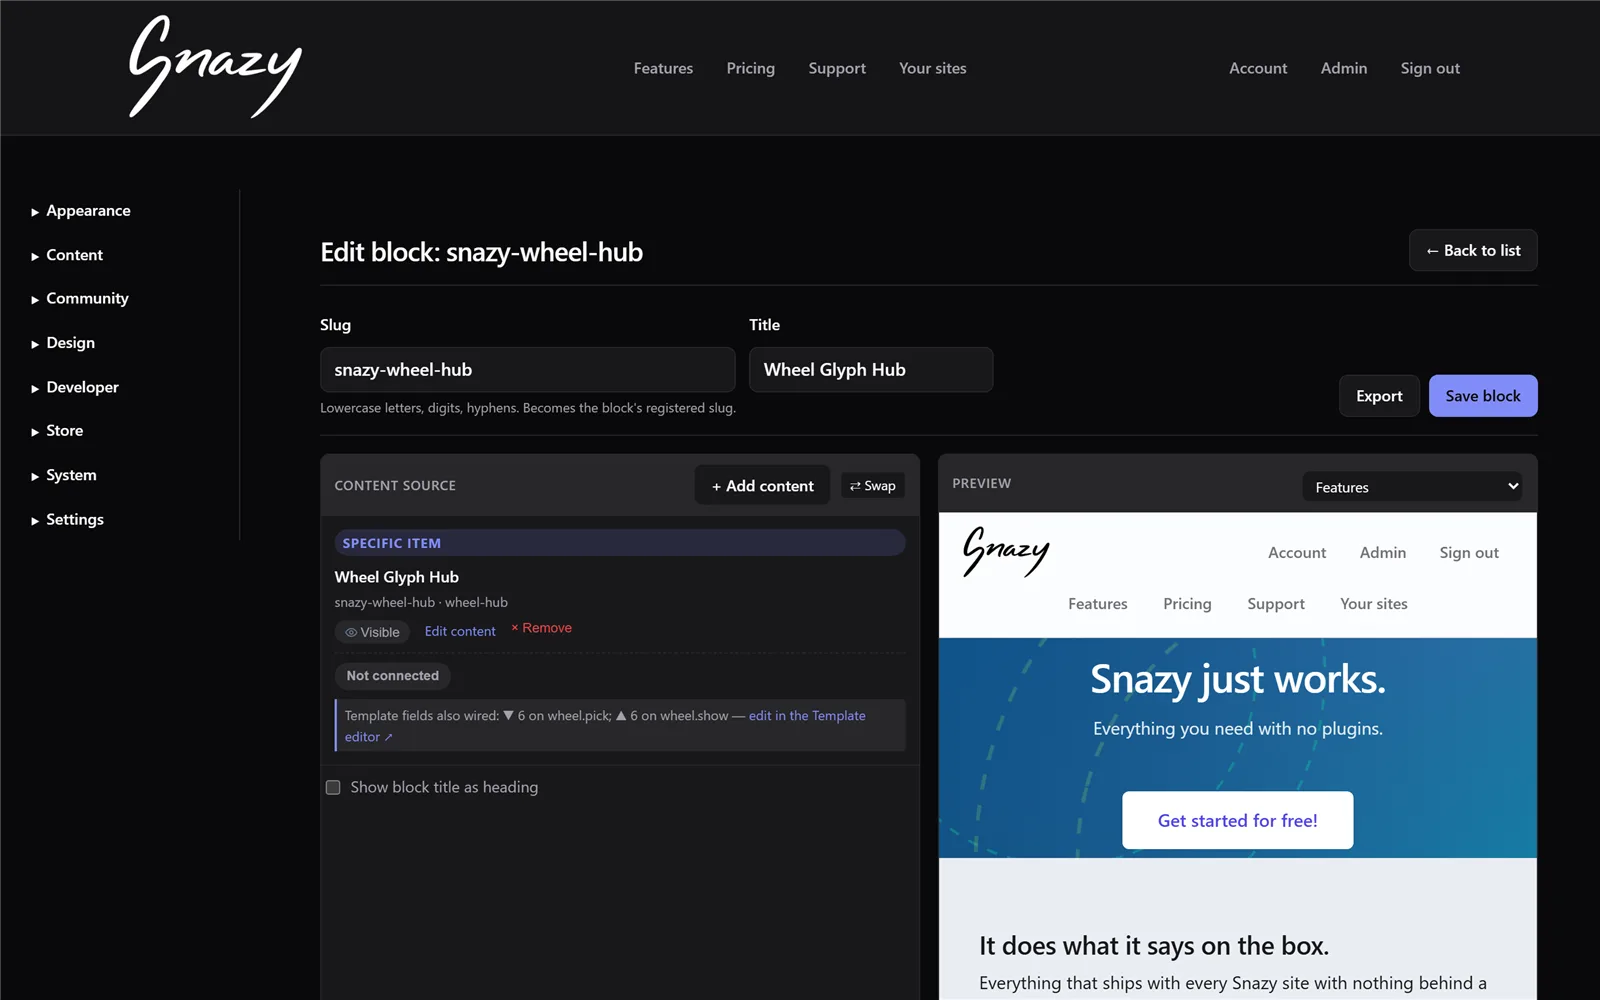Expand the Developer sidebar section
Viewport: 1600px width, 1000px height.
pyautogui.click(x=75, y=387)
